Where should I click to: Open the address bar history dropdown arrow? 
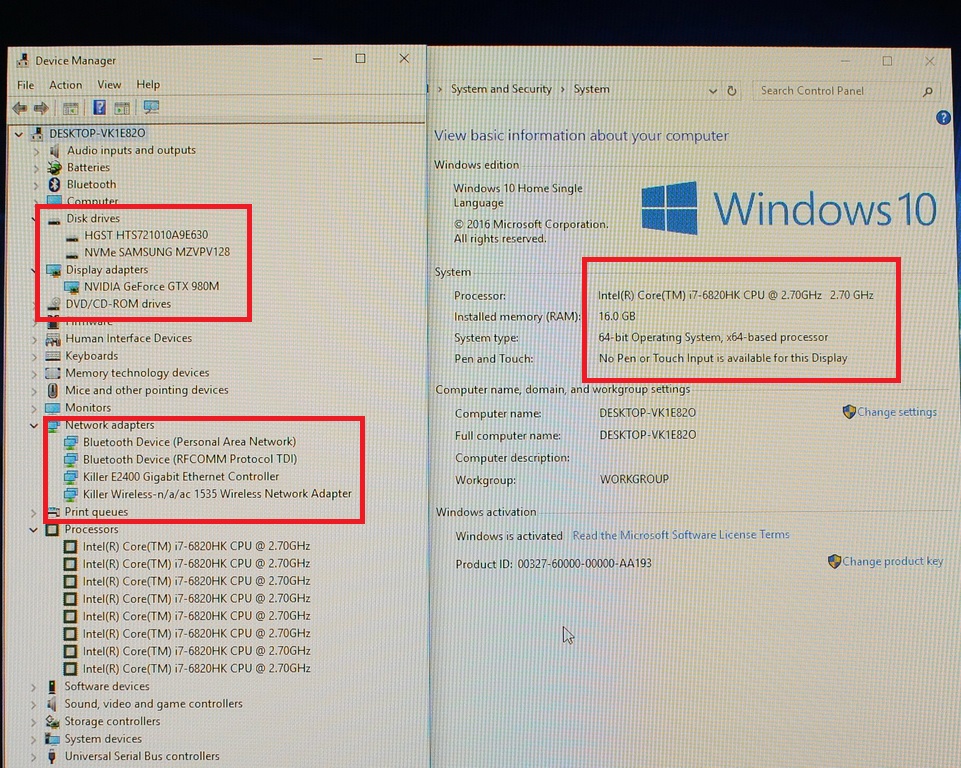713,91
